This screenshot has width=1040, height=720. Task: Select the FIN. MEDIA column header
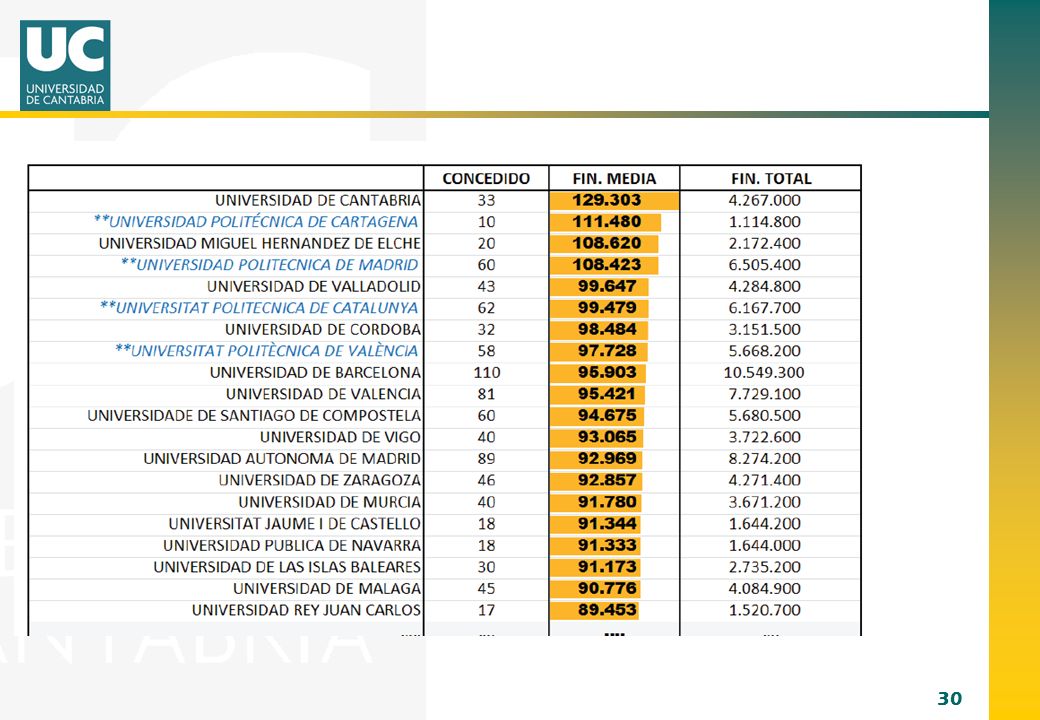[614, 178]
